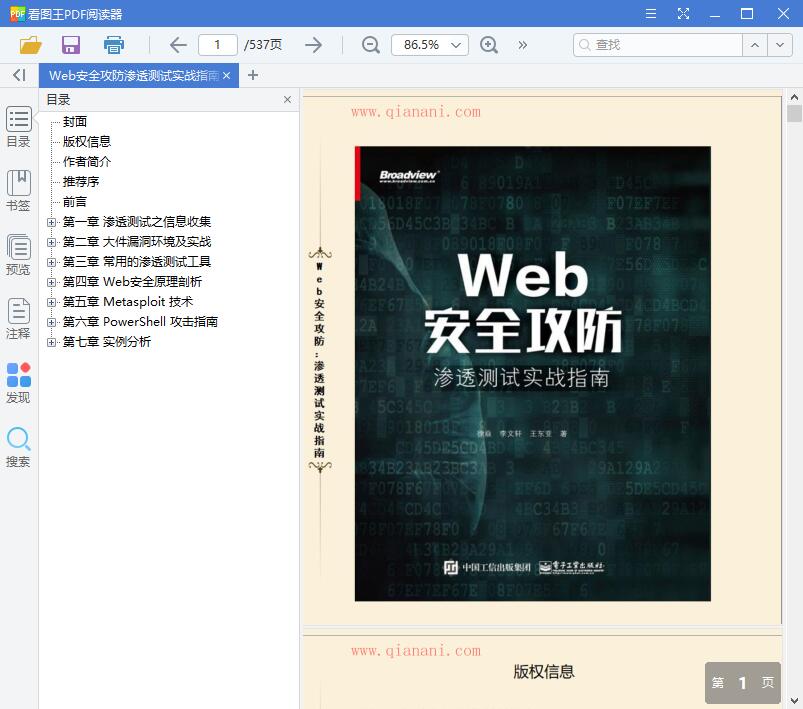
Task: Click the search magnifier in the find box
Action: coord(584,45)
